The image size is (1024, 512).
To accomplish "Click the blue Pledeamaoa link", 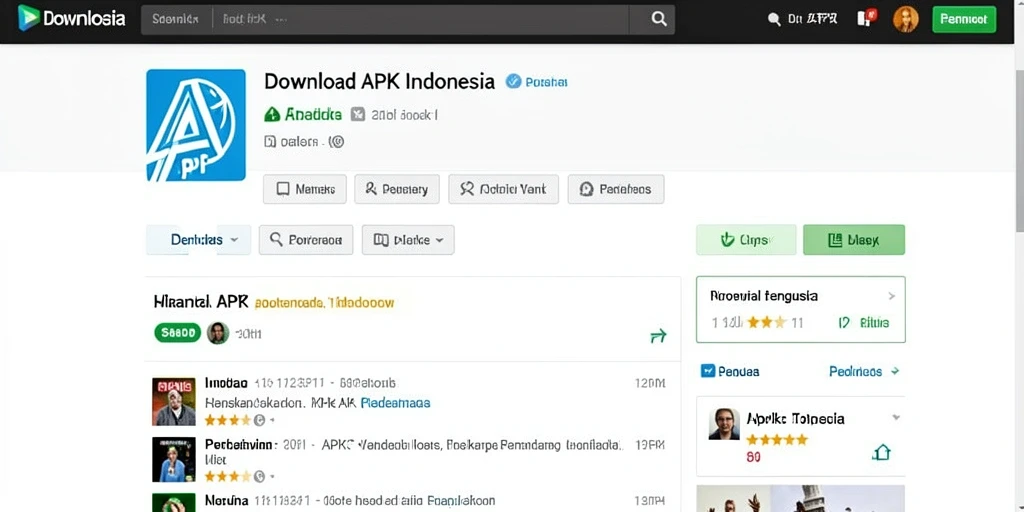I will pyautogui.click(x=396, y=403).
